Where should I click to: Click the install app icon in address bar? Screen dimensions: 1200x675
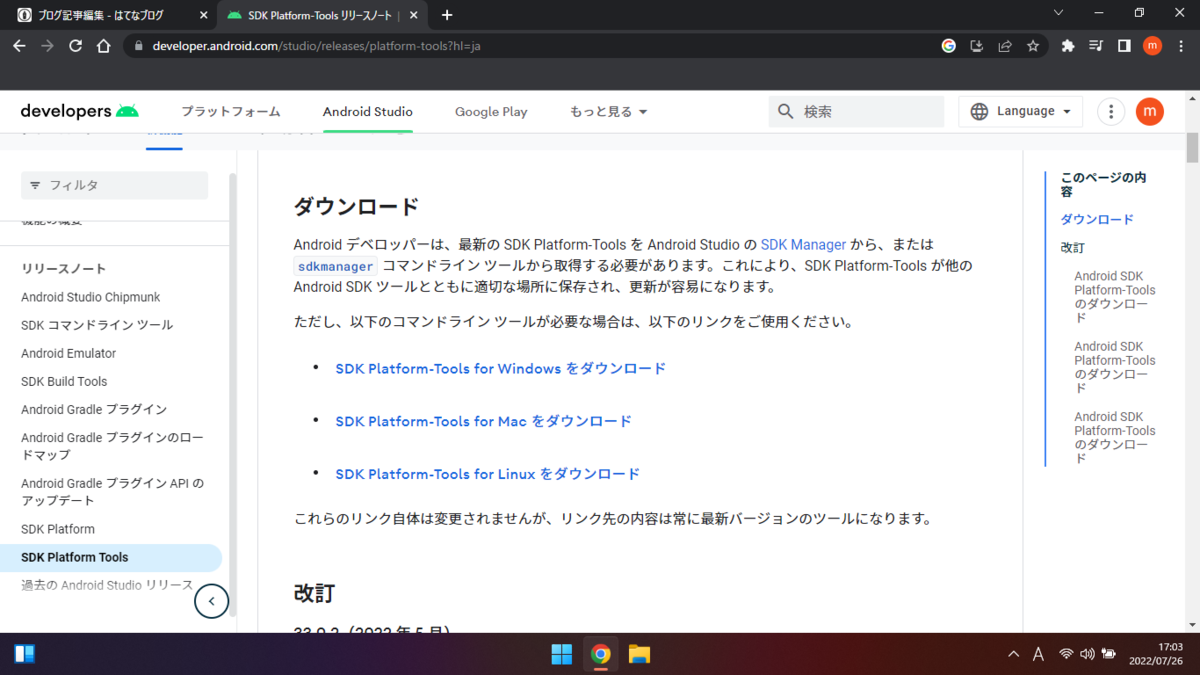977,46
